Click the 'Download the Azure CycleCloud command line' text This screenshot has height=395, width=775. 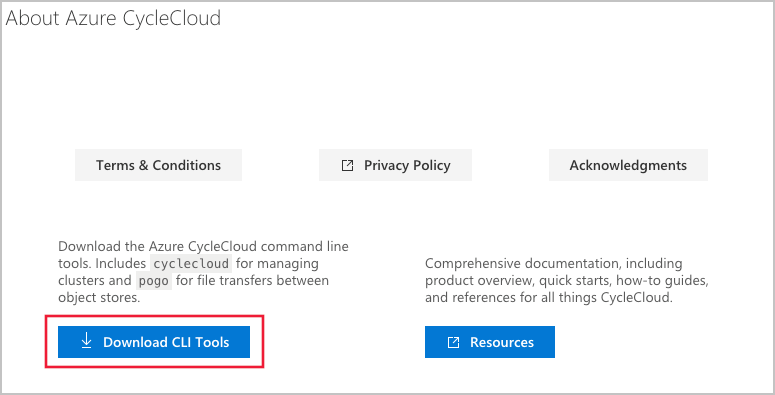pyautogui.click(x=203, y=246)
